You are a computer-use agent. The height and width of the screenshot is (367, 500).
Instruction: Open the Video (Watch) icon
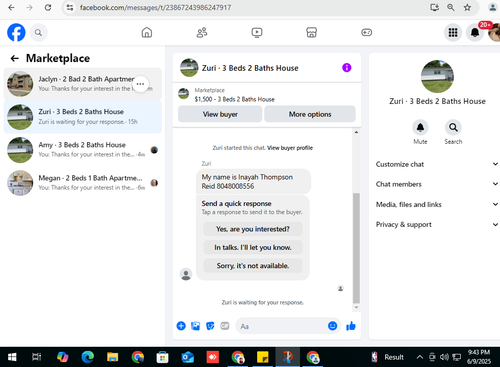coord(257,32)
